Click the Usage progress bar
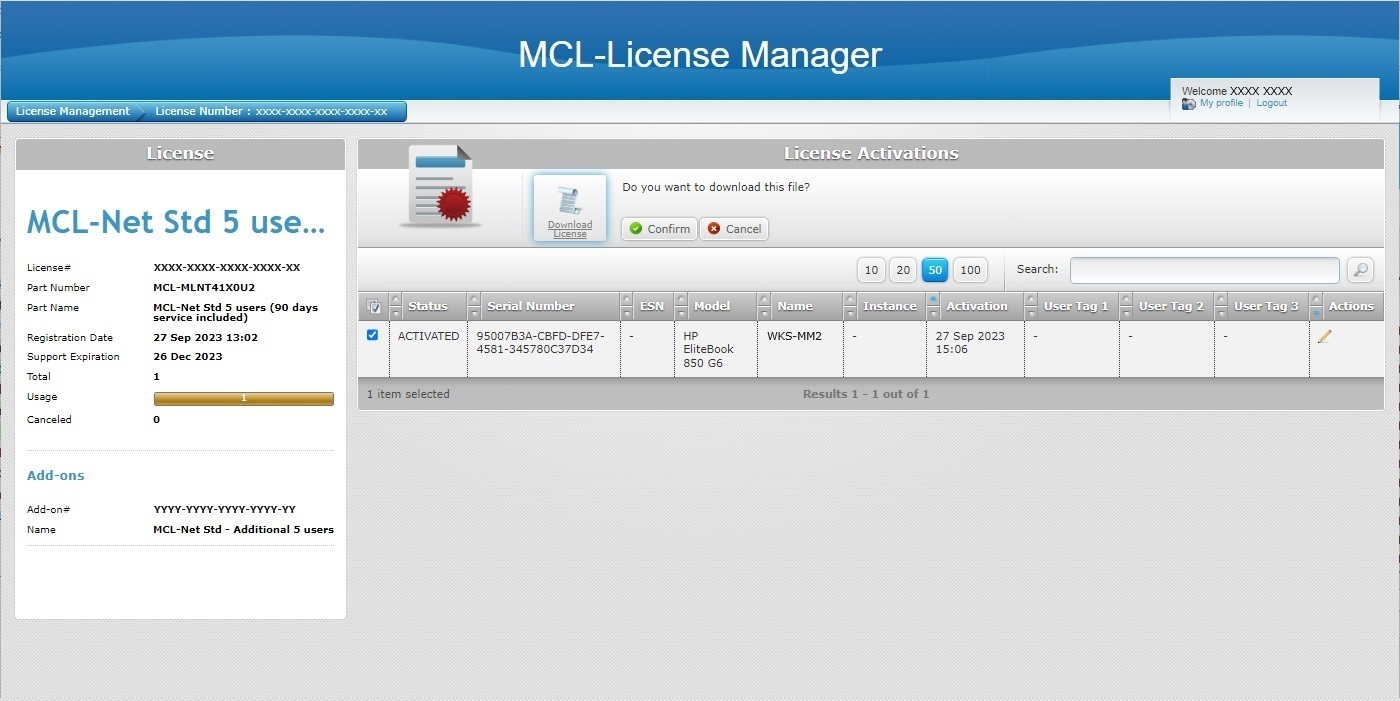 [x=243, y=398]
